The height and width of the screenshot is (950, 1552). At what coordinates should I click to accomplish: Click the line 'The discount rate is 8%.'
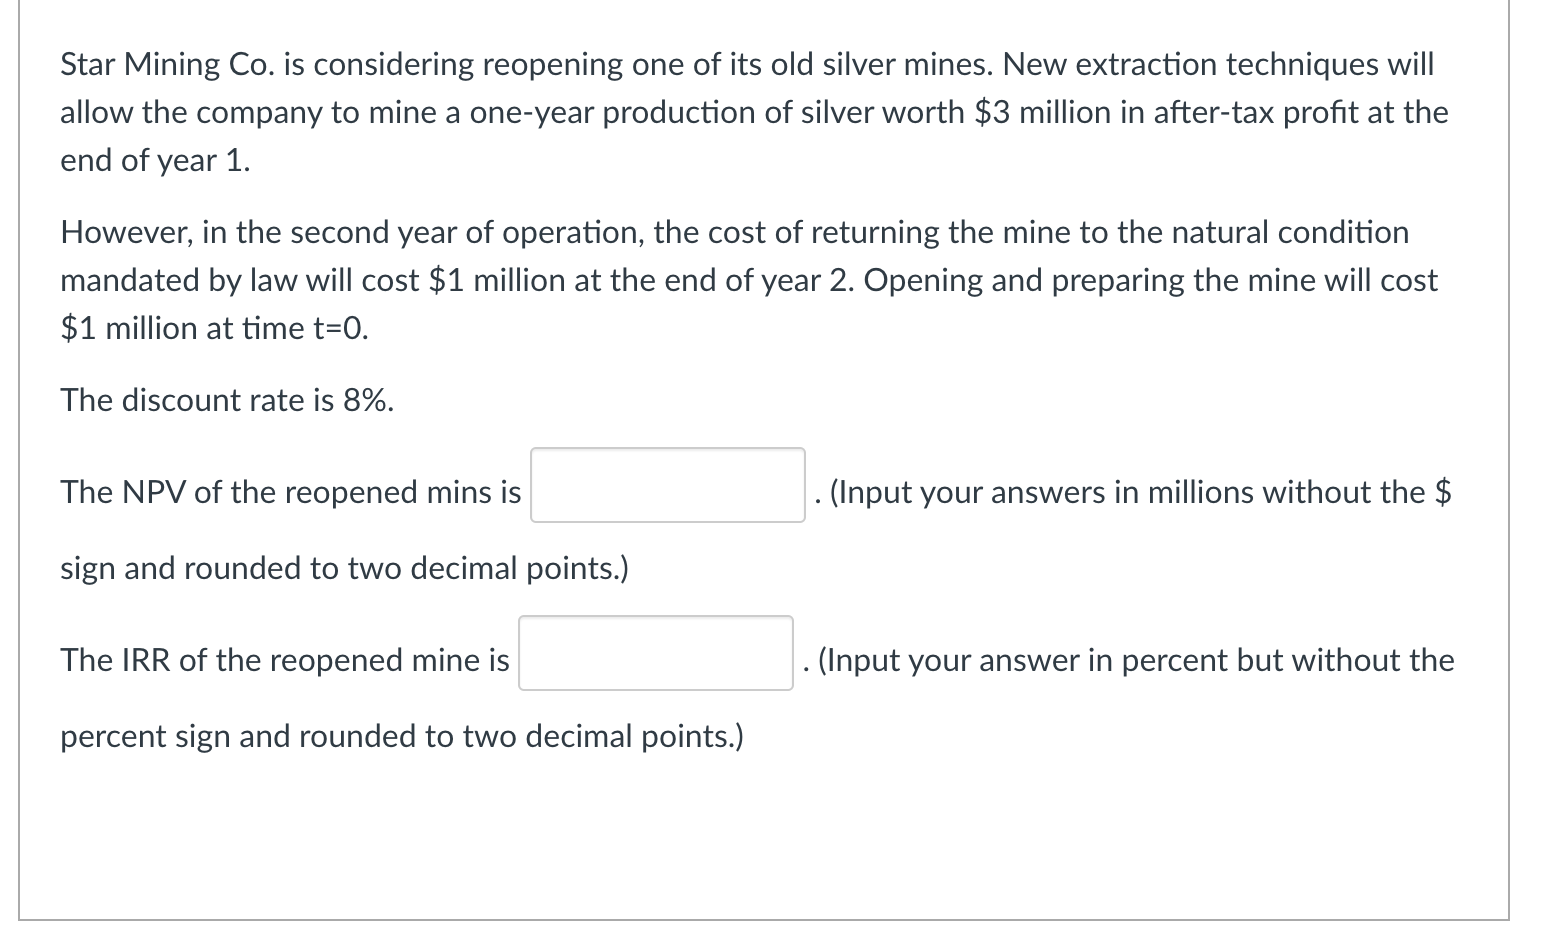point(227,401)
